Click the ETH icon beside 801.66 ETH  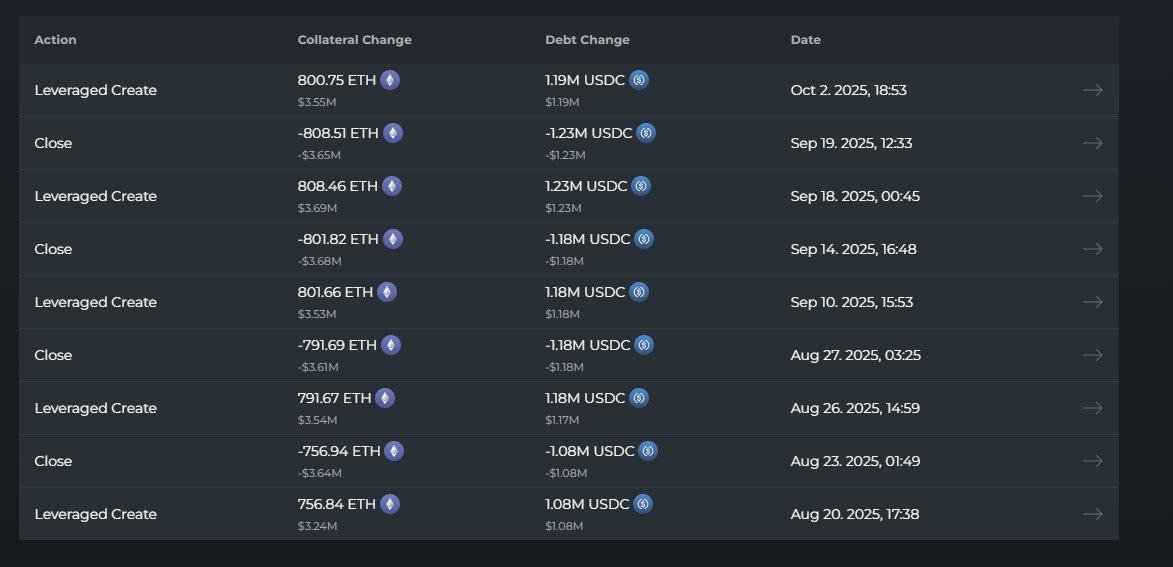(x=387, y=292)
